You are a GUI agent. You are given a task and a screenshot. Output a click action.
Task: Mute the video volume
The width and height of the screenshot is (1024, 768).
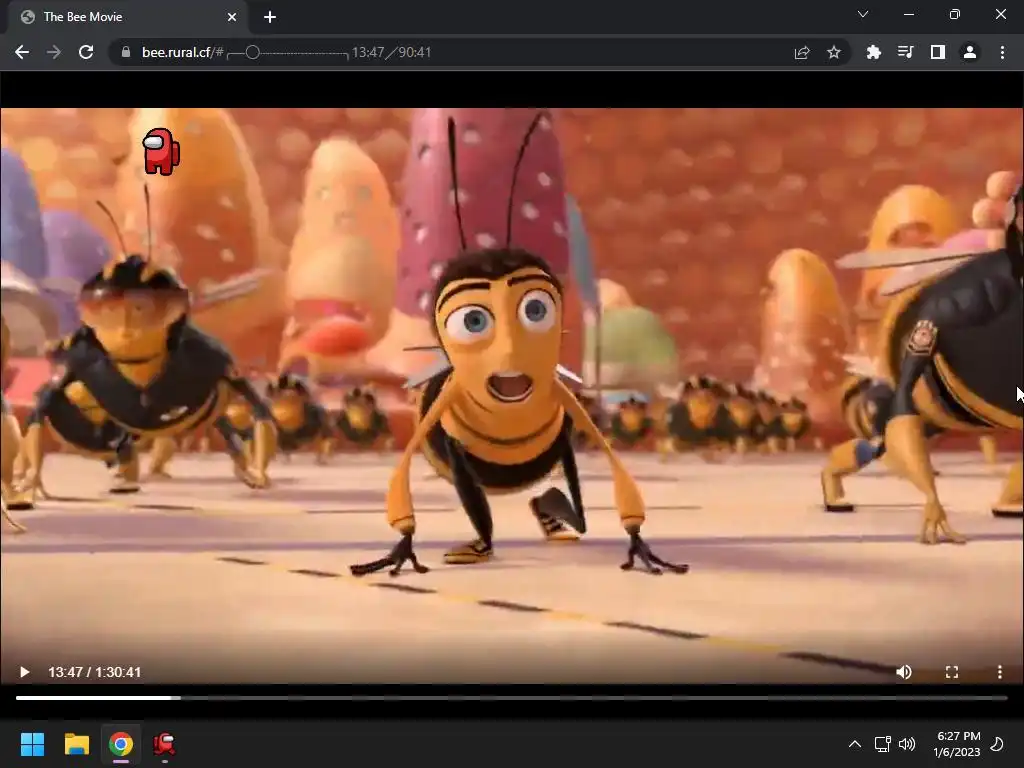tap(904, 672)
